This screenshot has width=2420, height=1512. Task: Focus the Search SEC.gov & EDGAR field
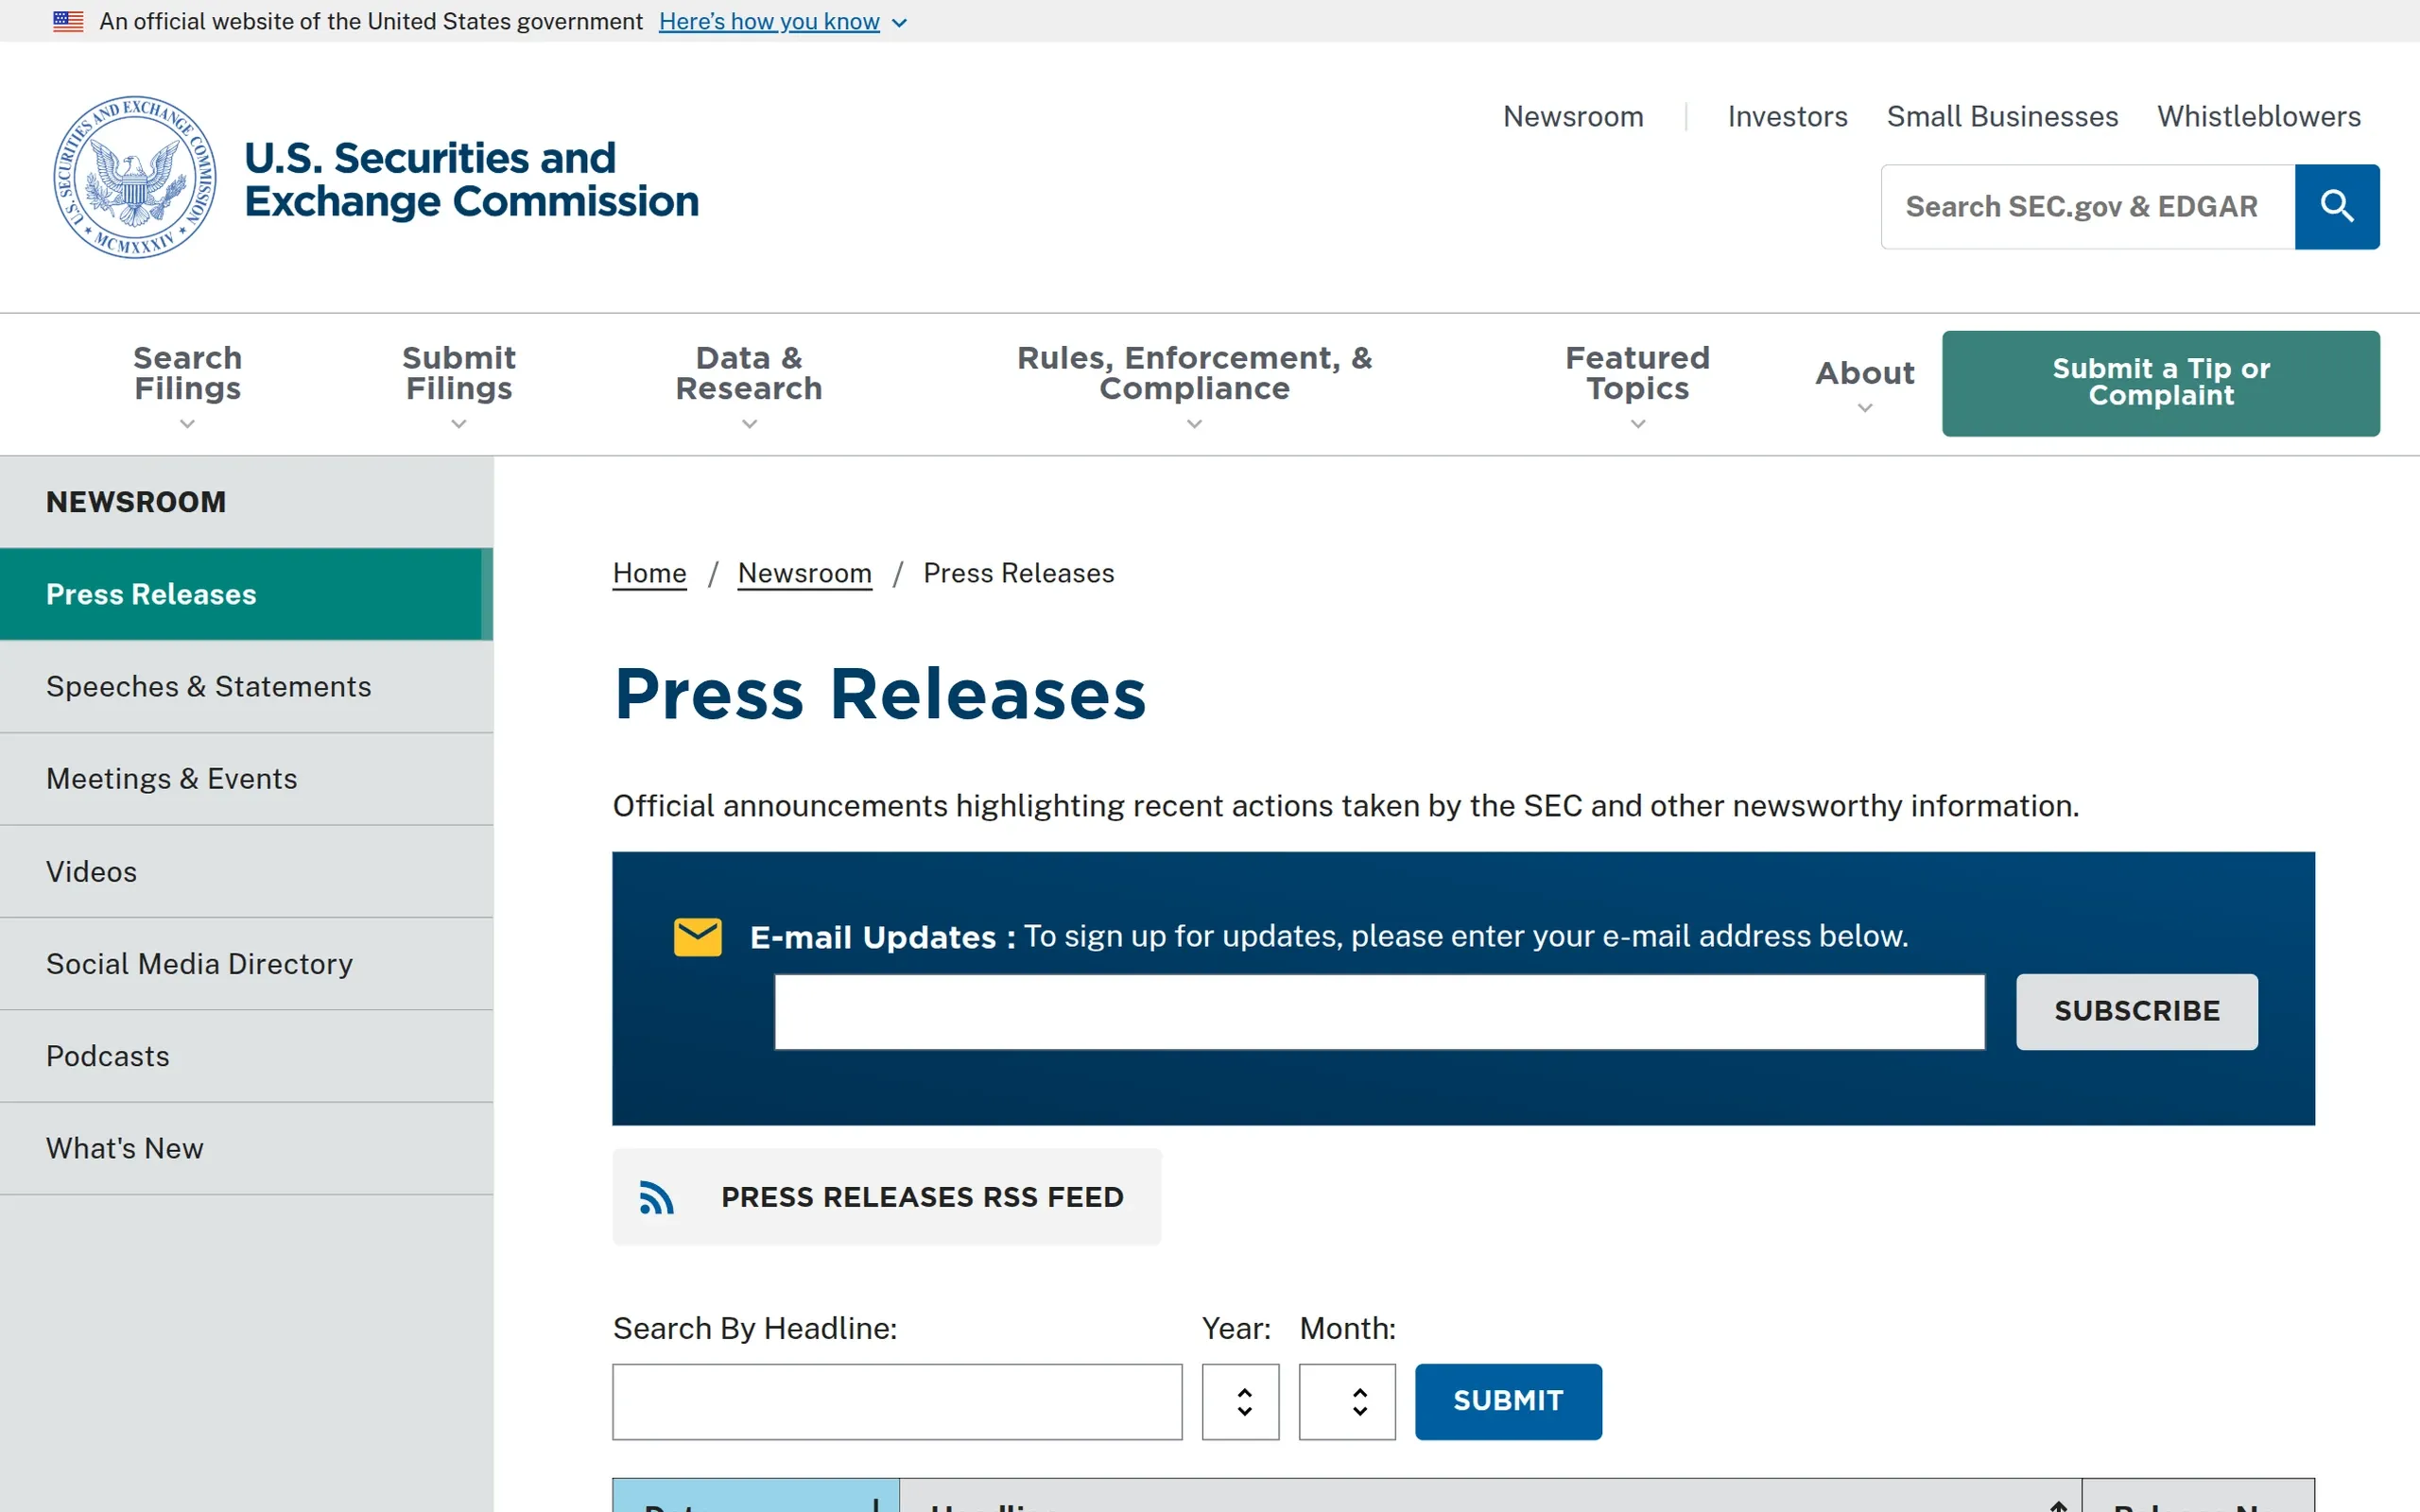[2087, 206]
